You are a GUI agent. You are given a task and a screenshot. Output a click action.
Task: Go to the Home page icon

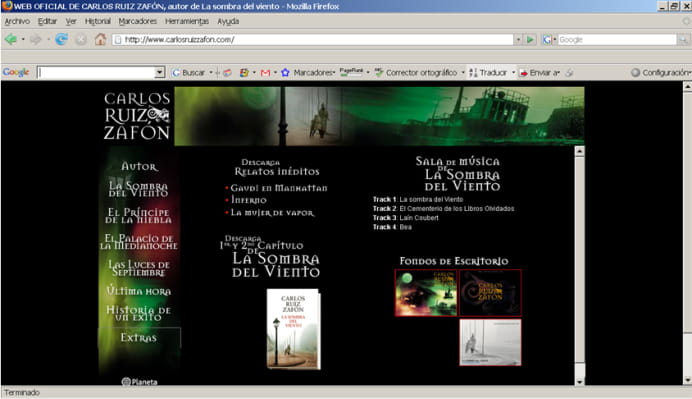tap(101, 39)
